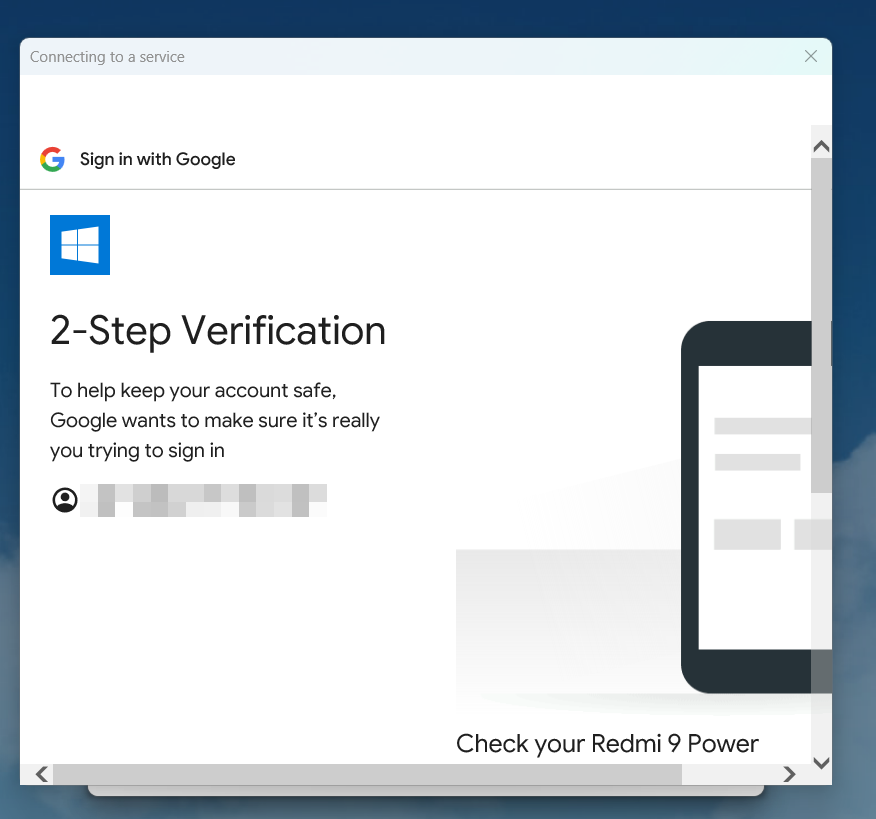Click the Google G logo icon
876x819 pixels.
[52, 159]
